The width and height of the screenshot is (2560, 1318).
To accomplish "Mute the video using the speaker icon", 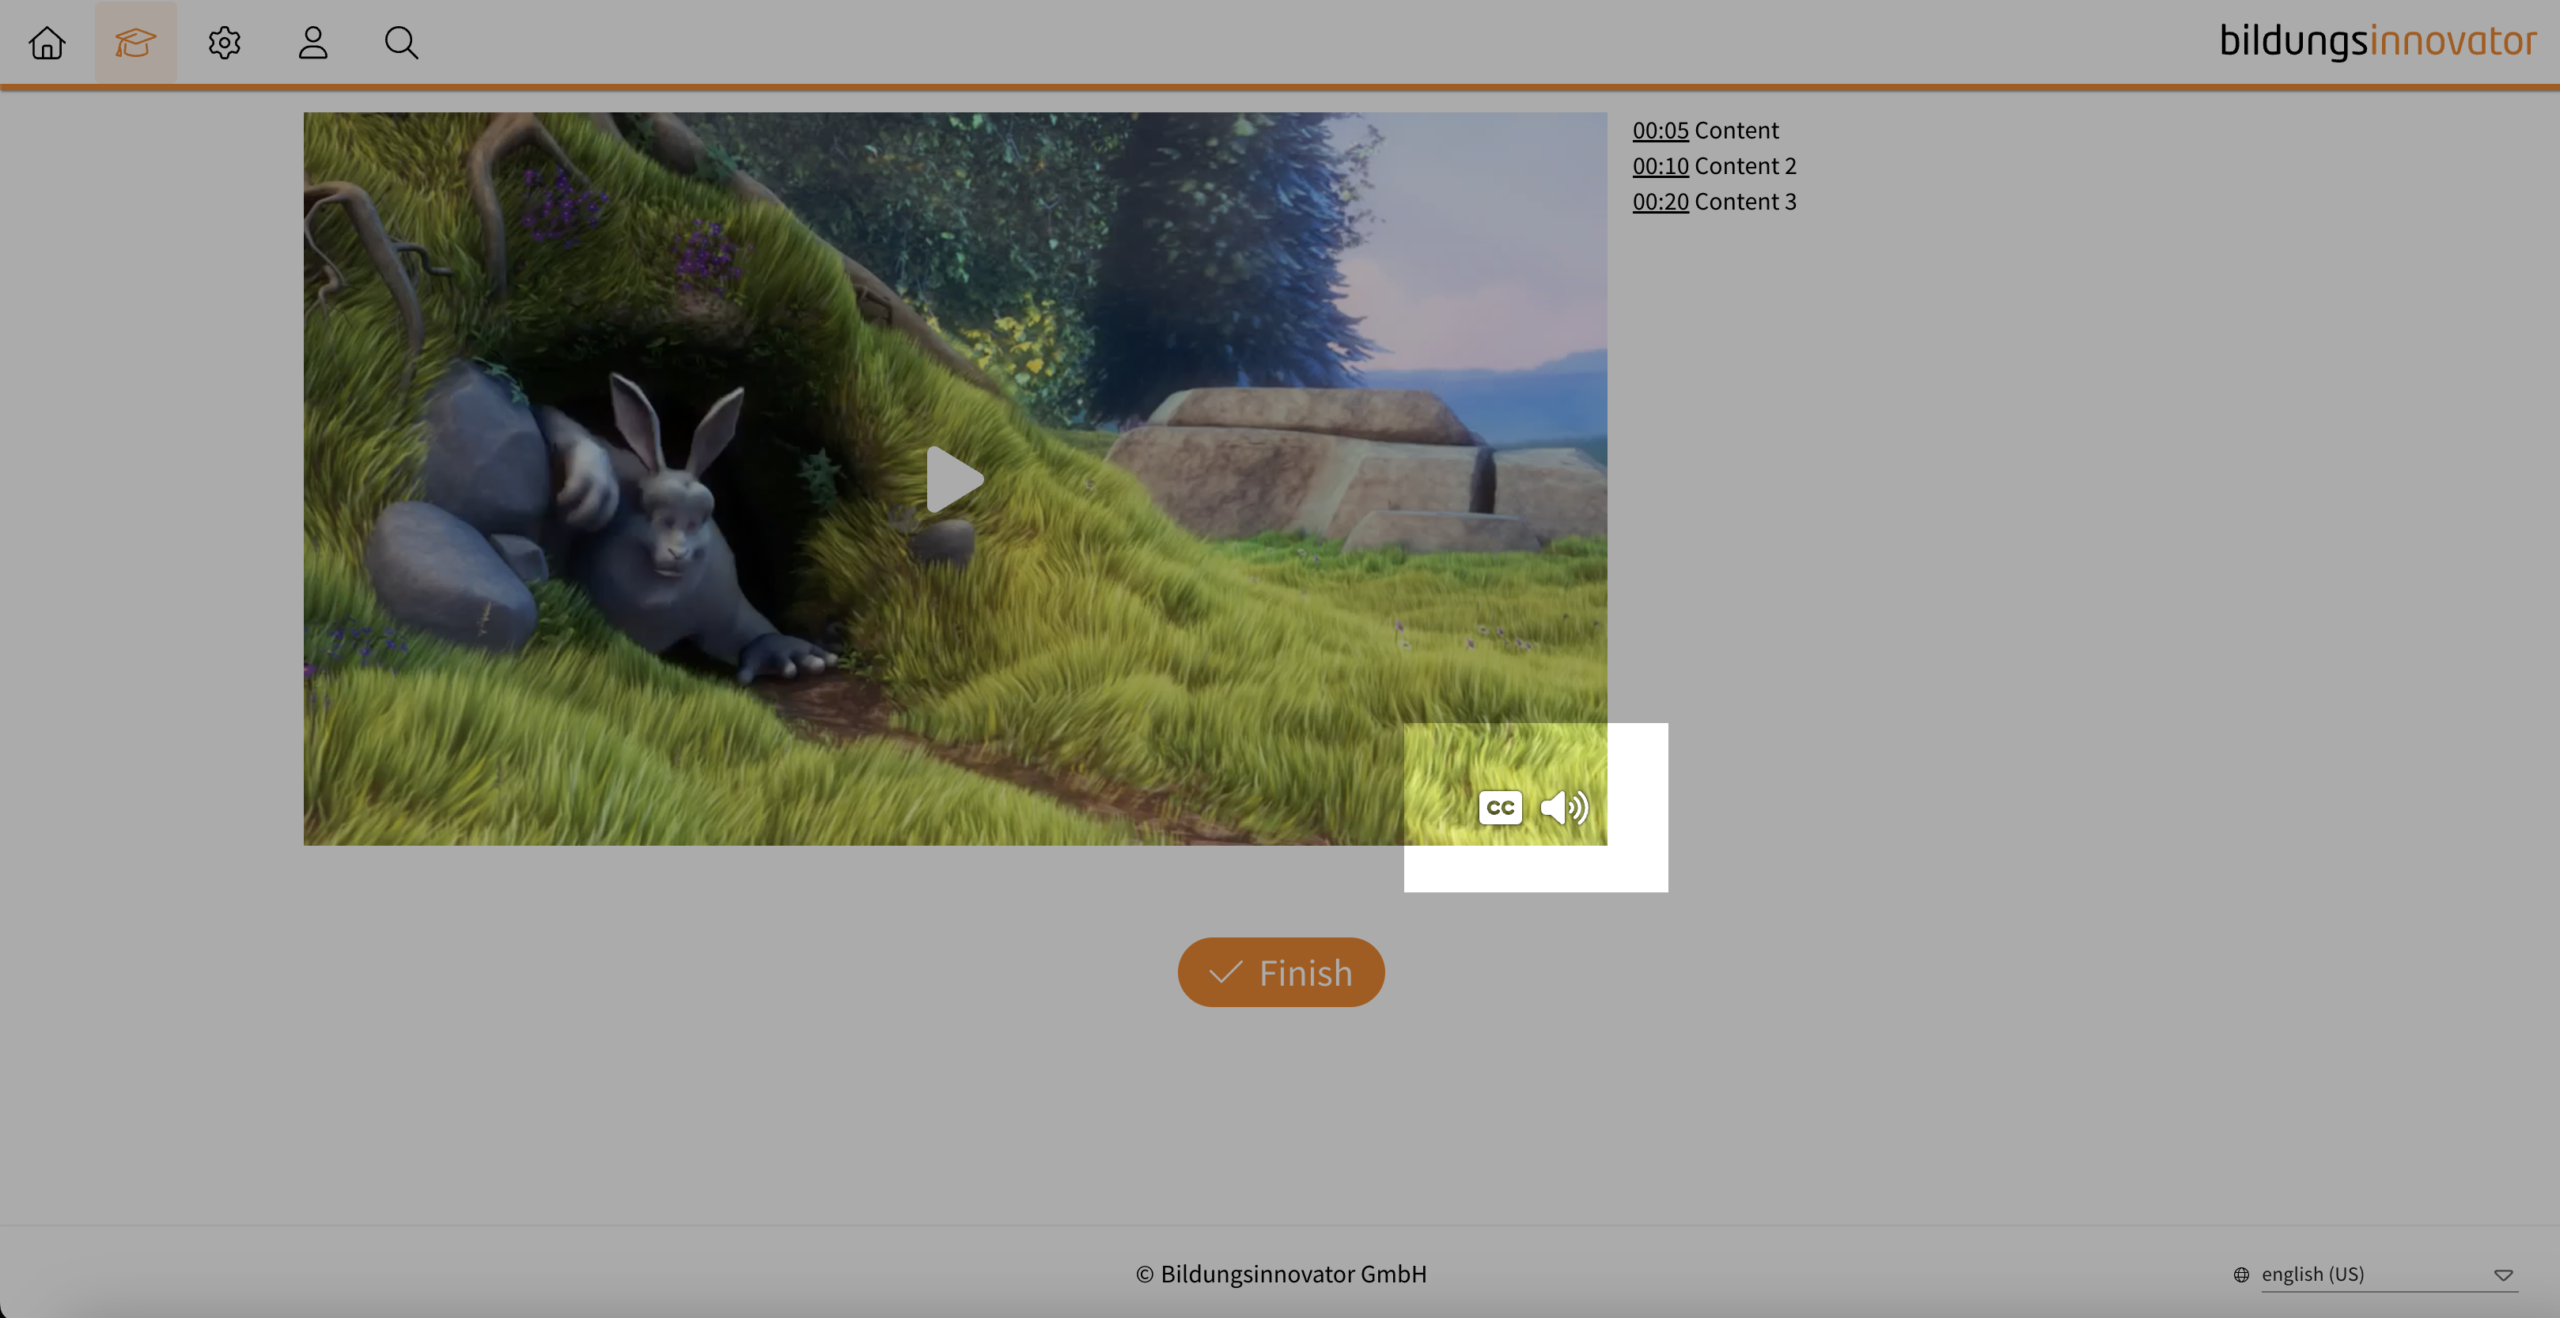I will [x=1564, y=807].
